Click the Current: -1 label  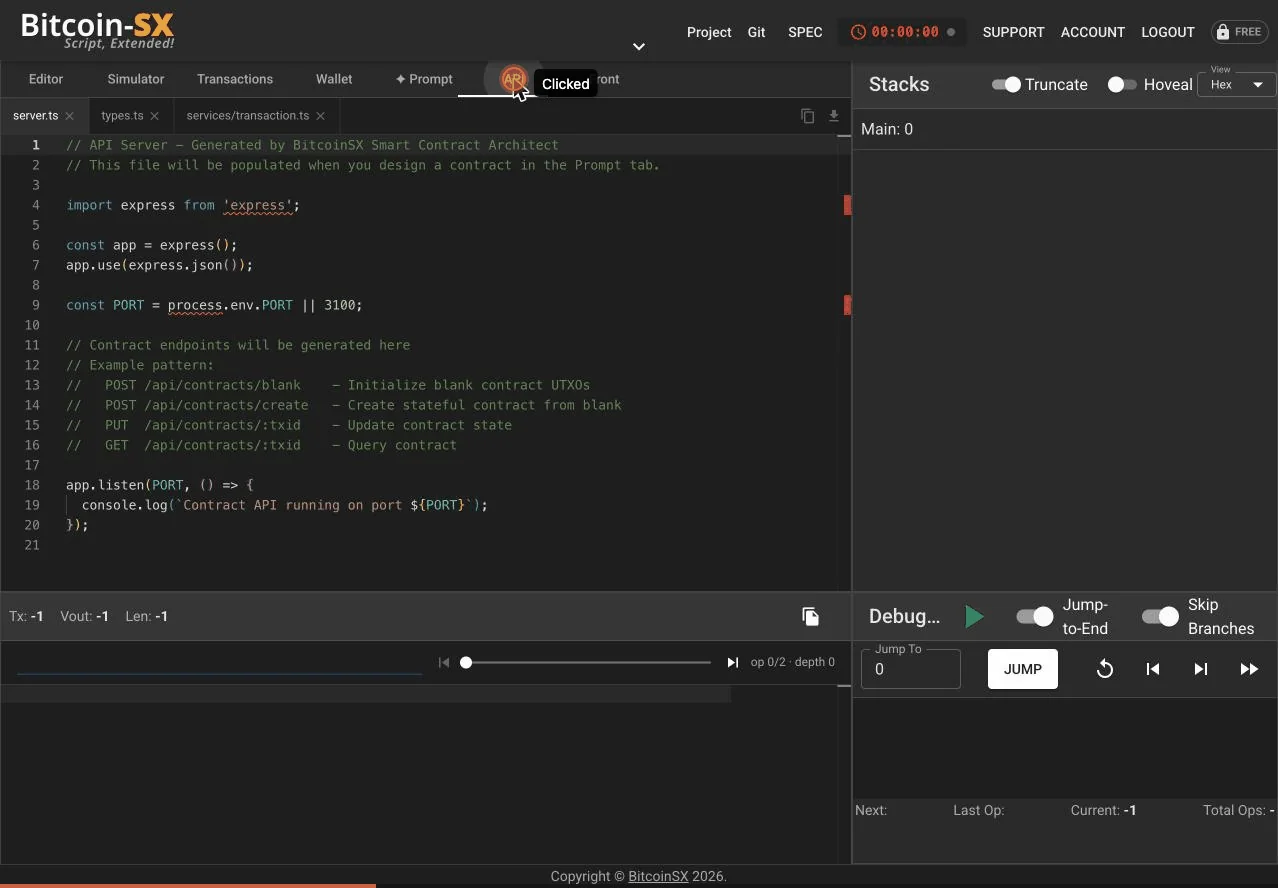pos(1103,810)
